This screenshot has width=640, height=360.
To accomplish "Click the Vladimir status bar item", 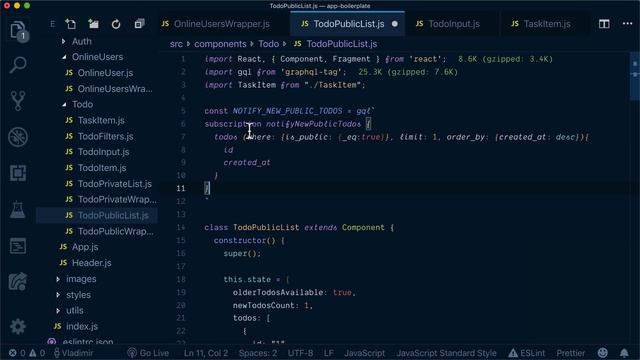I will pyautogui.click(x=73, y=353).
